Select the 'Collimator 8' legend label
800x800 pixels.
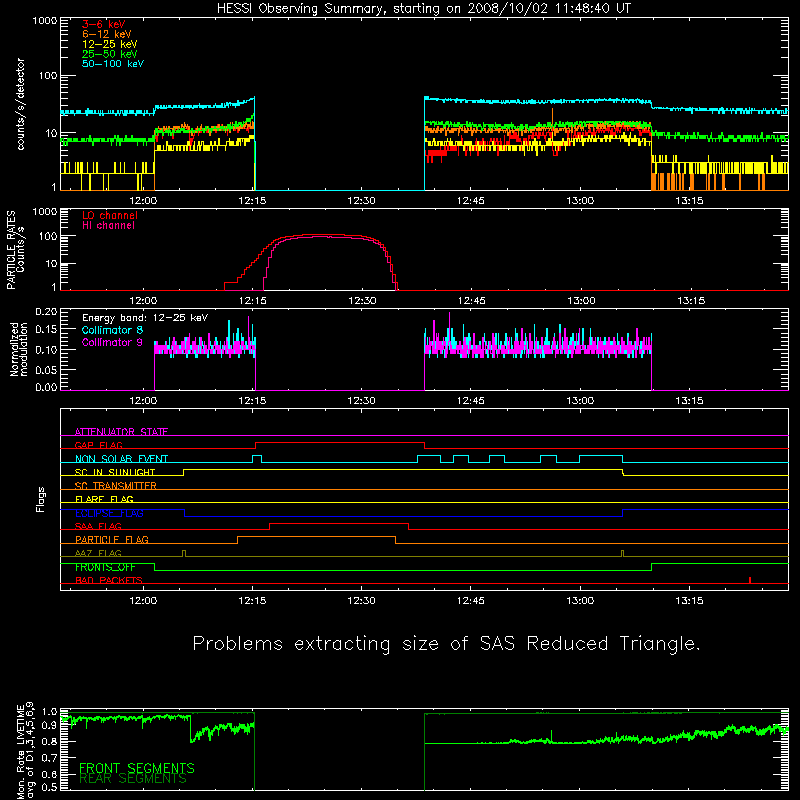[x=112, y=330]
